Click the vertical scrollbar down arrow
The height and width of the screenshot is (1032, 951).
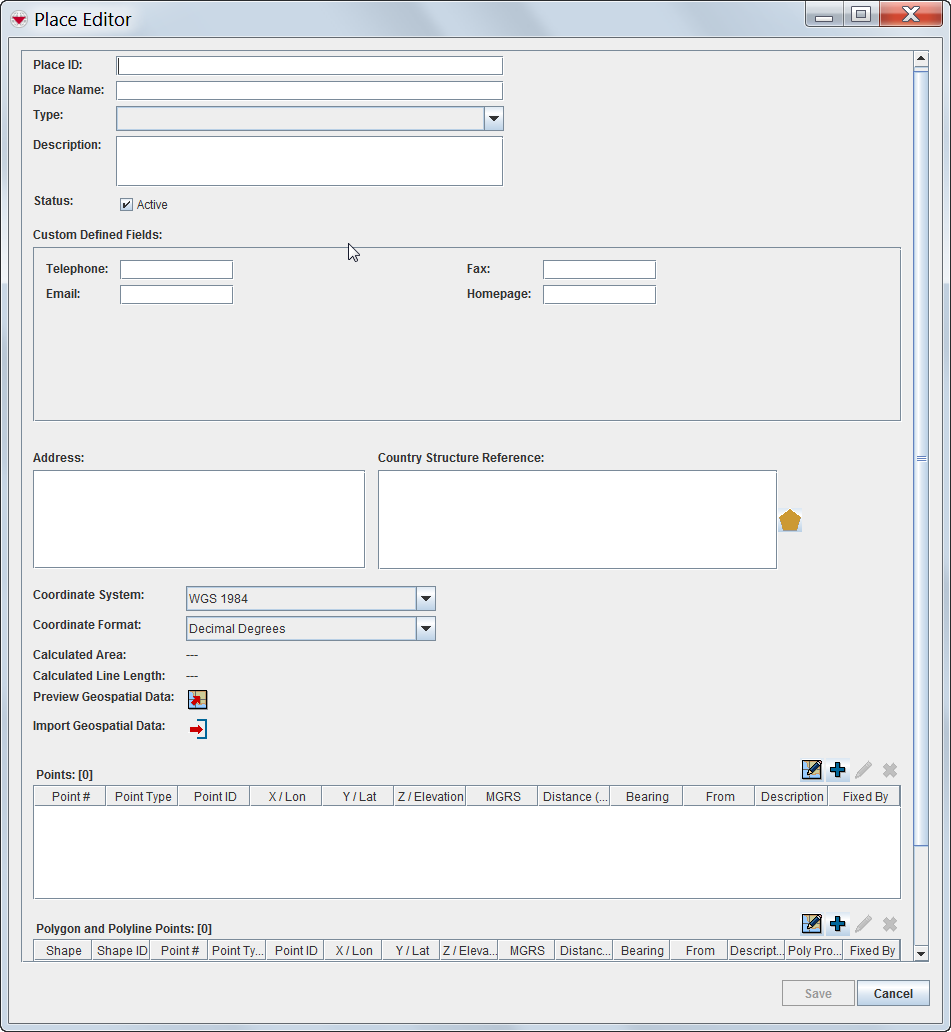[x=921, y=953]
